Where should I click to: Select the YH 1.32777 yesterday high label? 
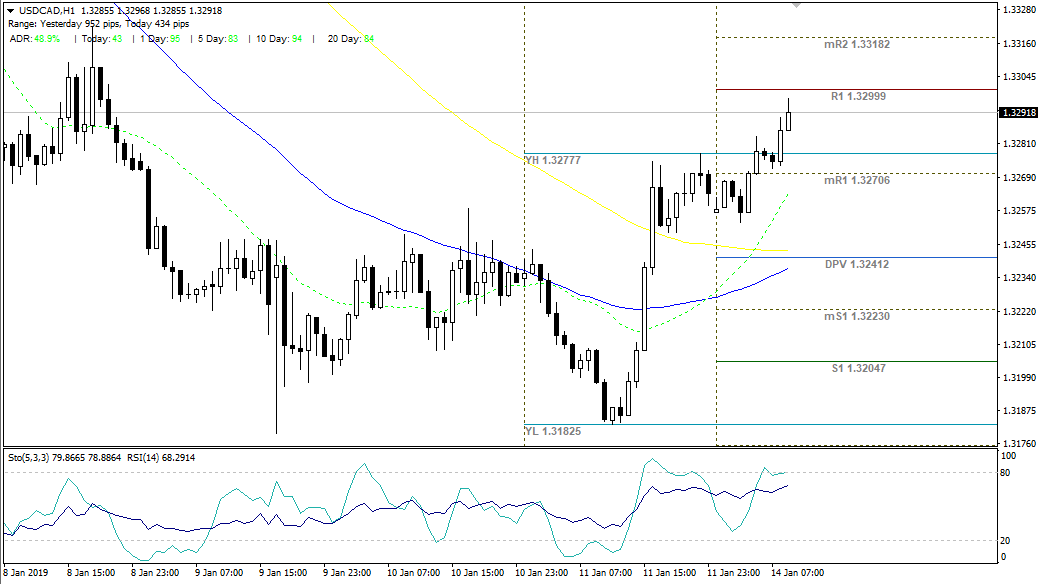point(553,160)
